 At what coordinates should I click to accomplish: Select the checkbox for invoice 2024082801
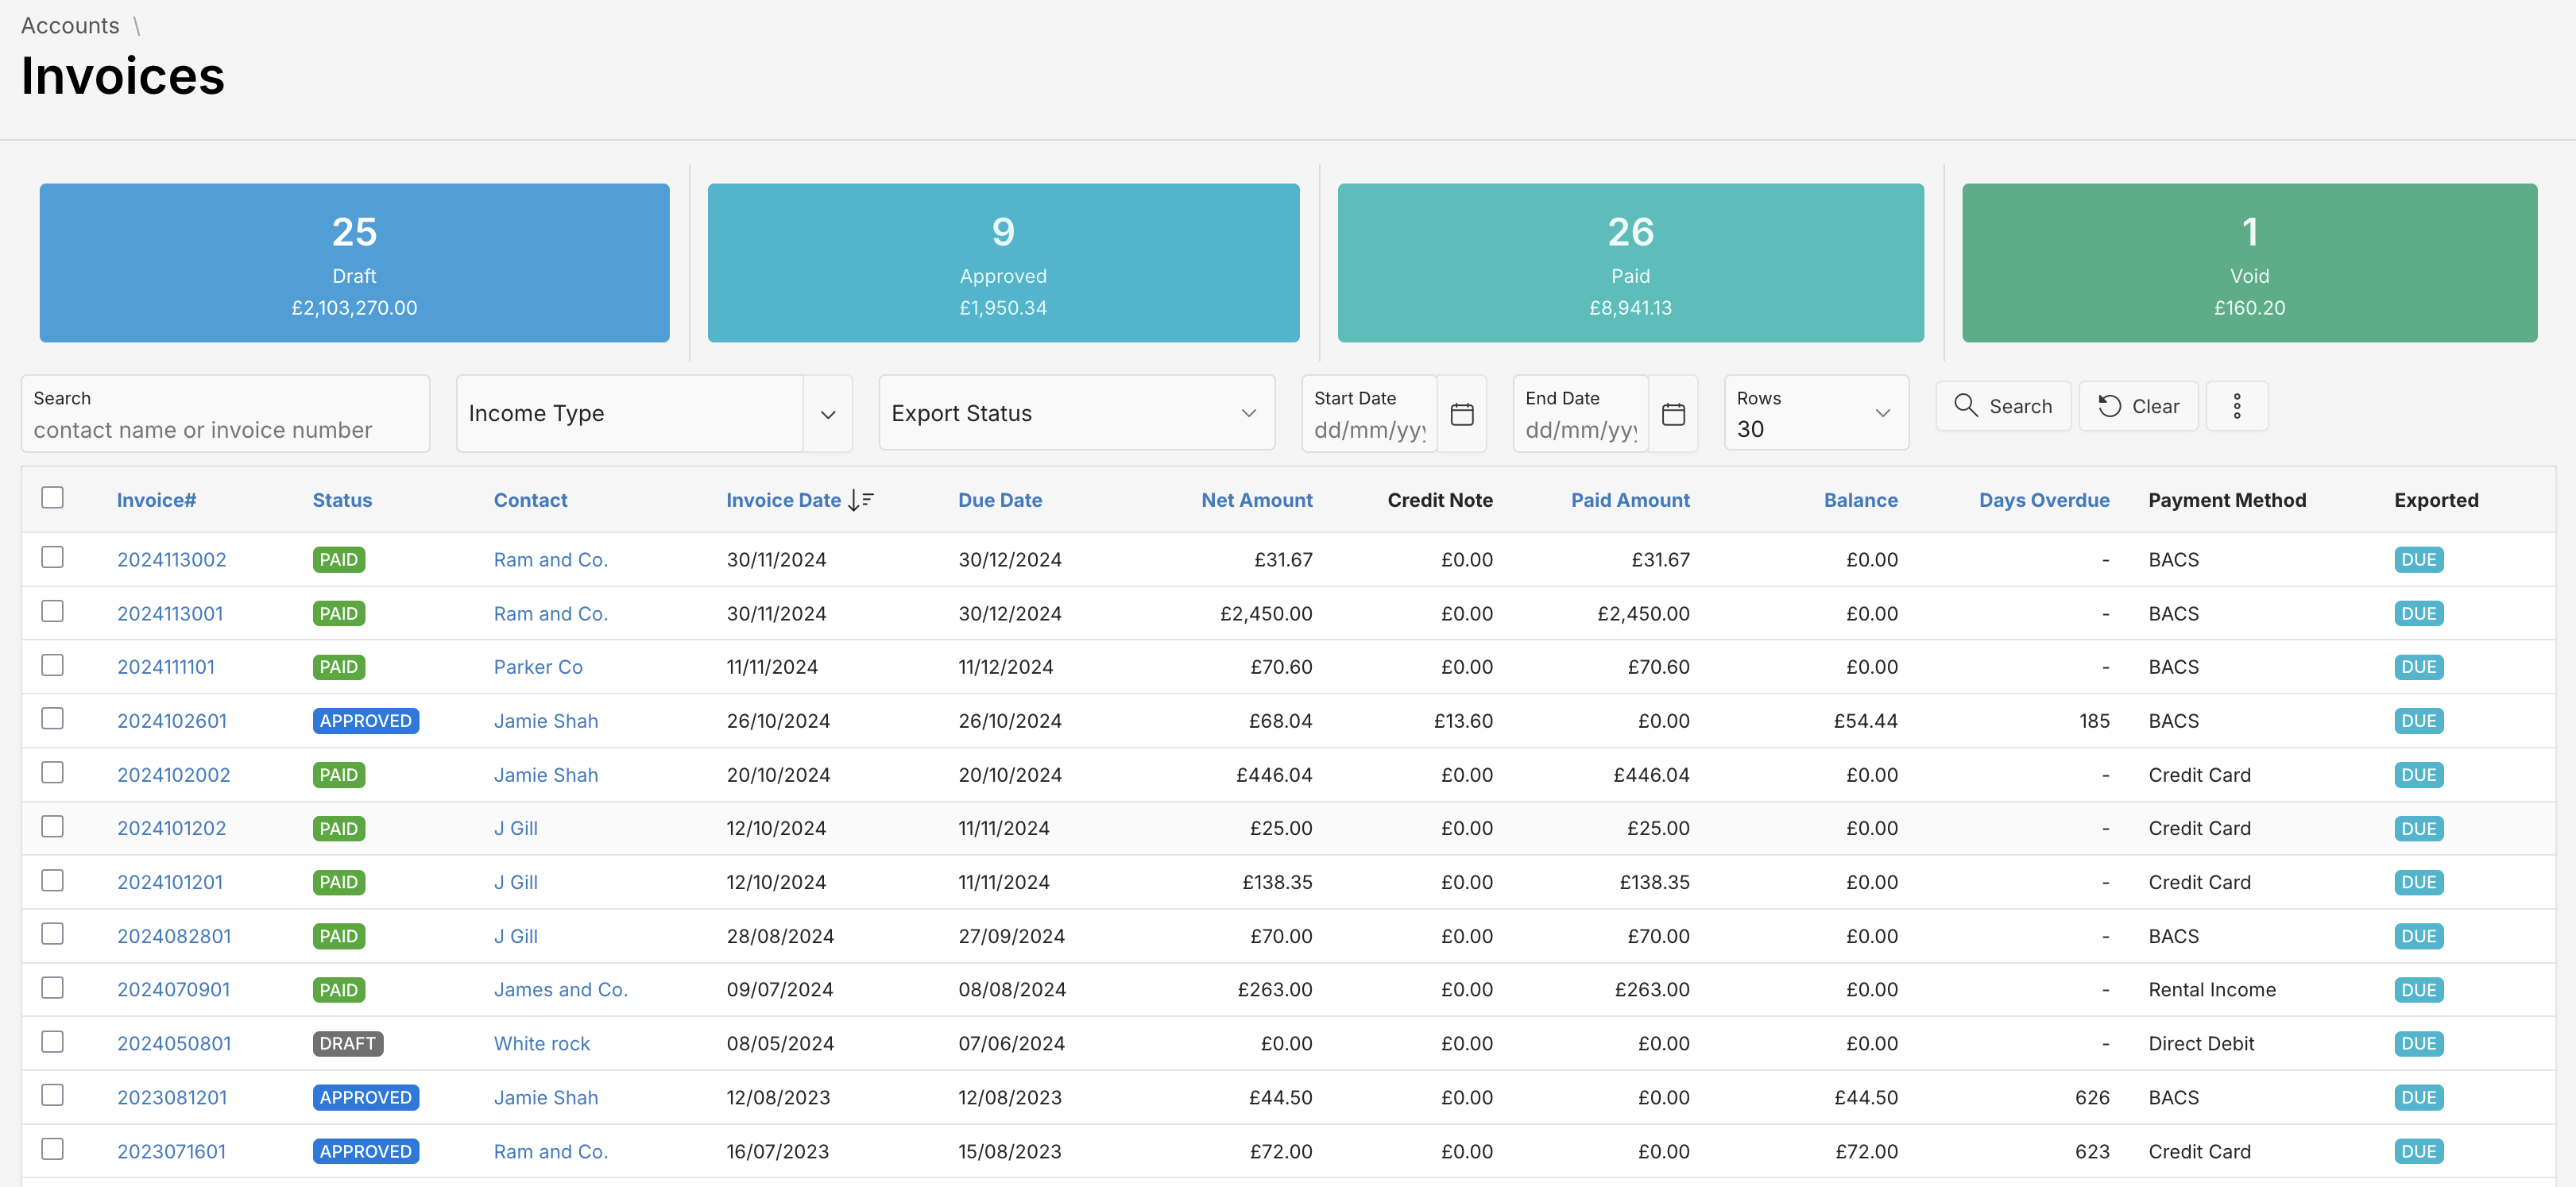(x=53, y=933)
